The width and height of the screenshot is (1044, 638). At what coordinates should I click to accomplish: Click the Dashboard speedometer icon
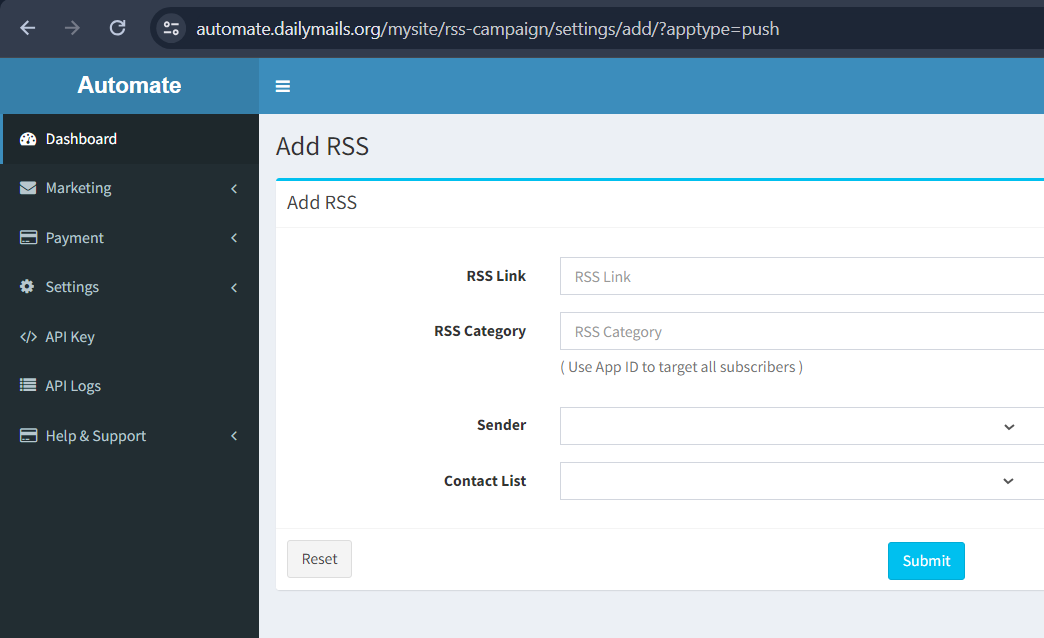pos(28,139)
